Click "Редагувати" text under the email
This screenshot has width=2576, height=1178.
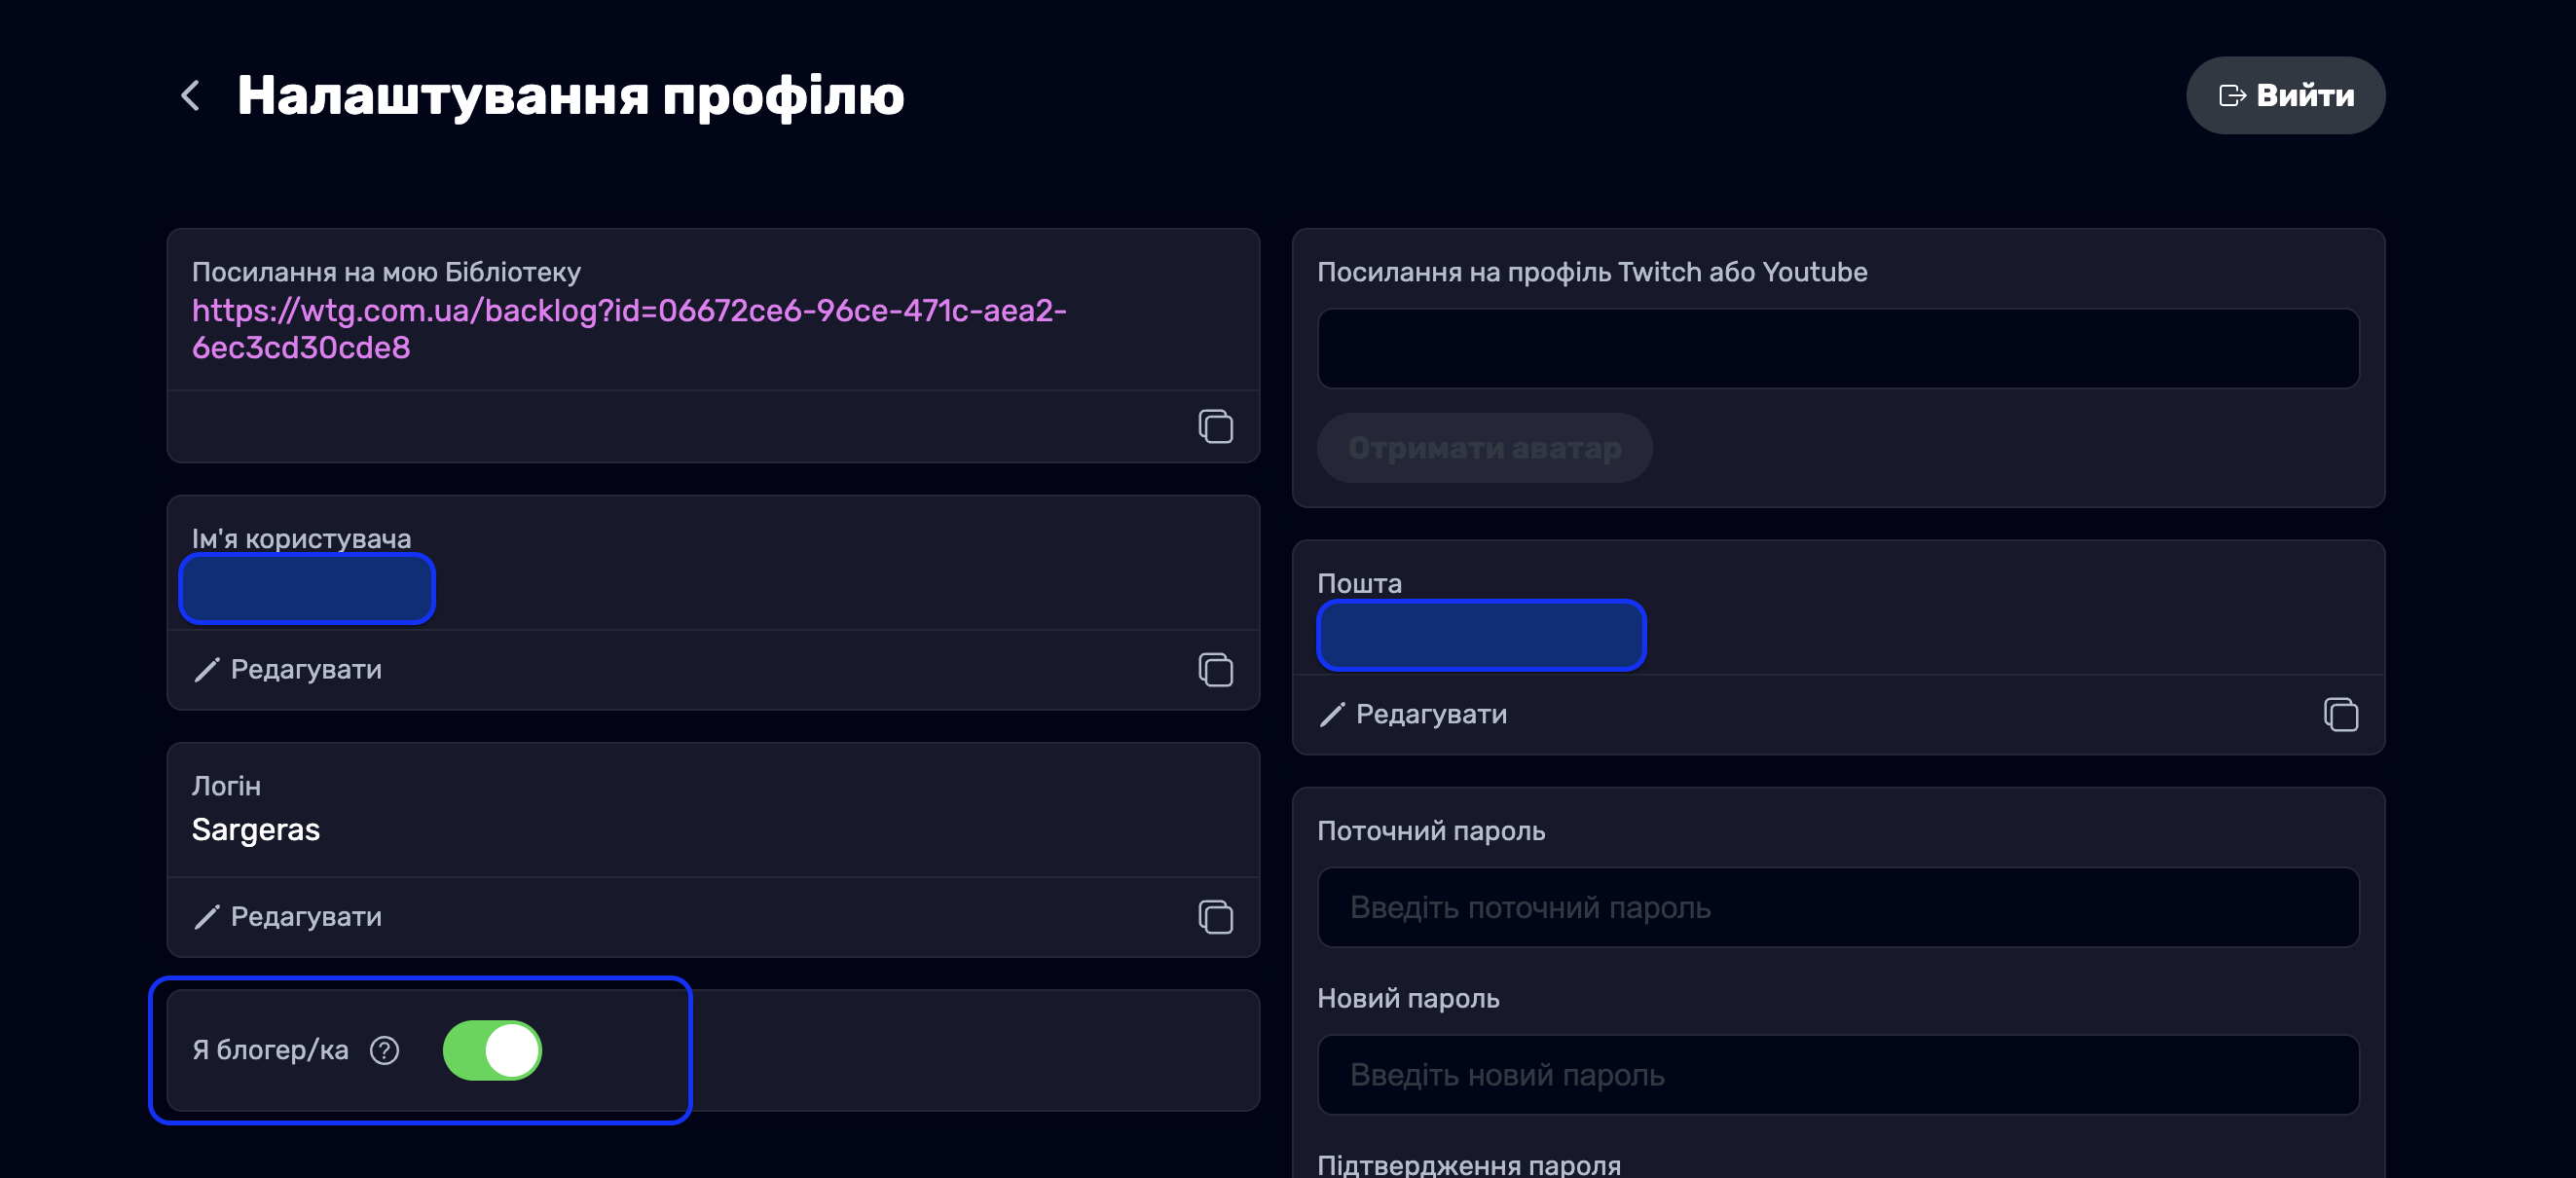(1431, 715)
